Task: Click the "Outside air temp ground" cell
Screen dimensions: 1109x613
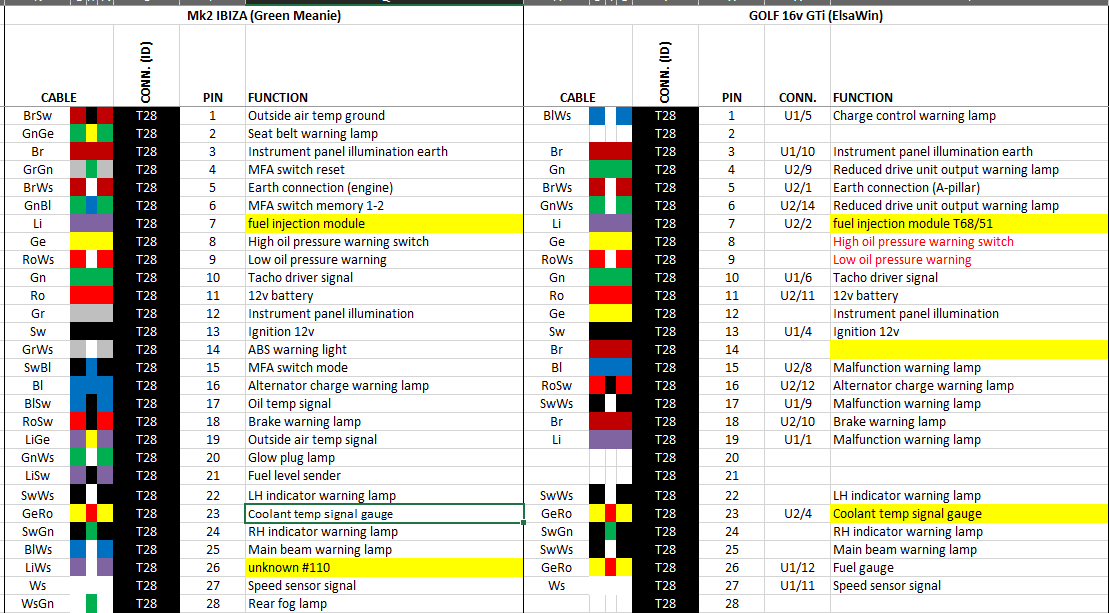Action: click(x=384, y=115)
